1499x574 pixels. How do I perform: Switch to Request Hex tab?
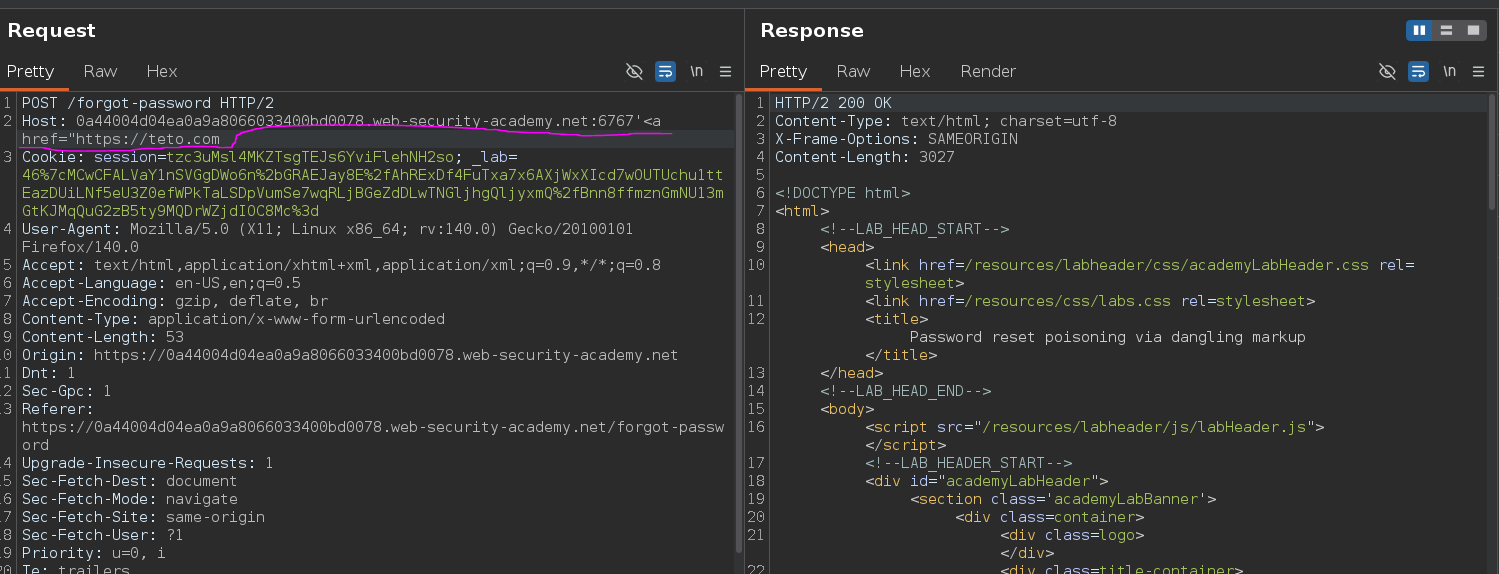162,71
